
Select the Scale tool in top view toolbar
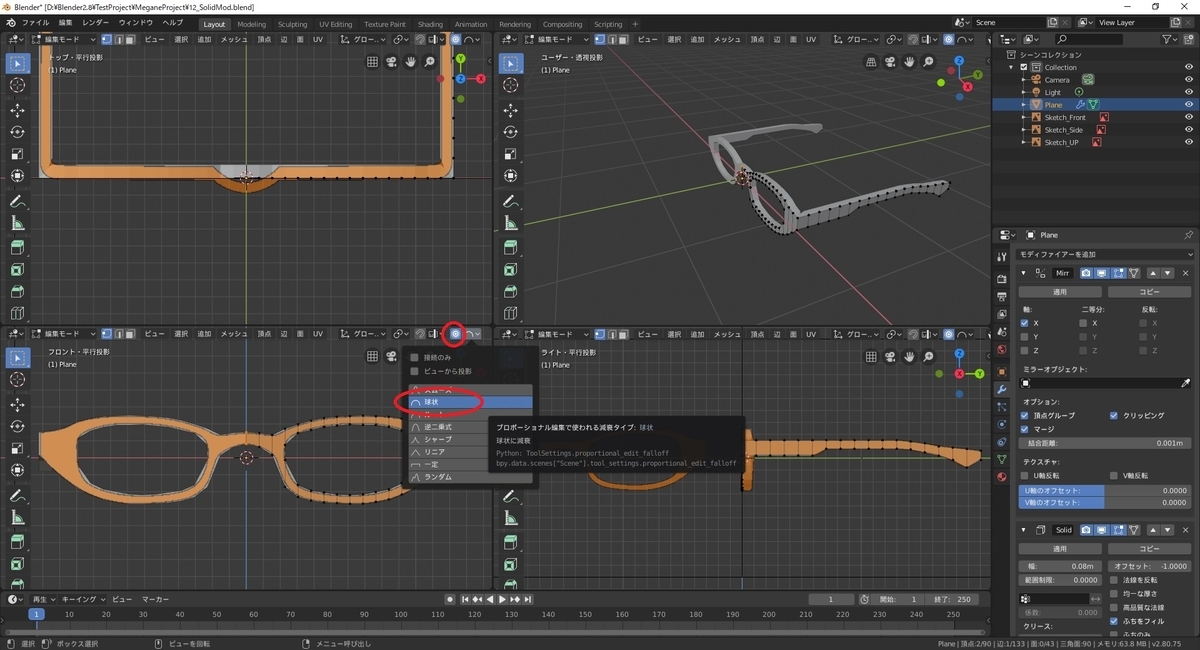click(x=17, y=154)
